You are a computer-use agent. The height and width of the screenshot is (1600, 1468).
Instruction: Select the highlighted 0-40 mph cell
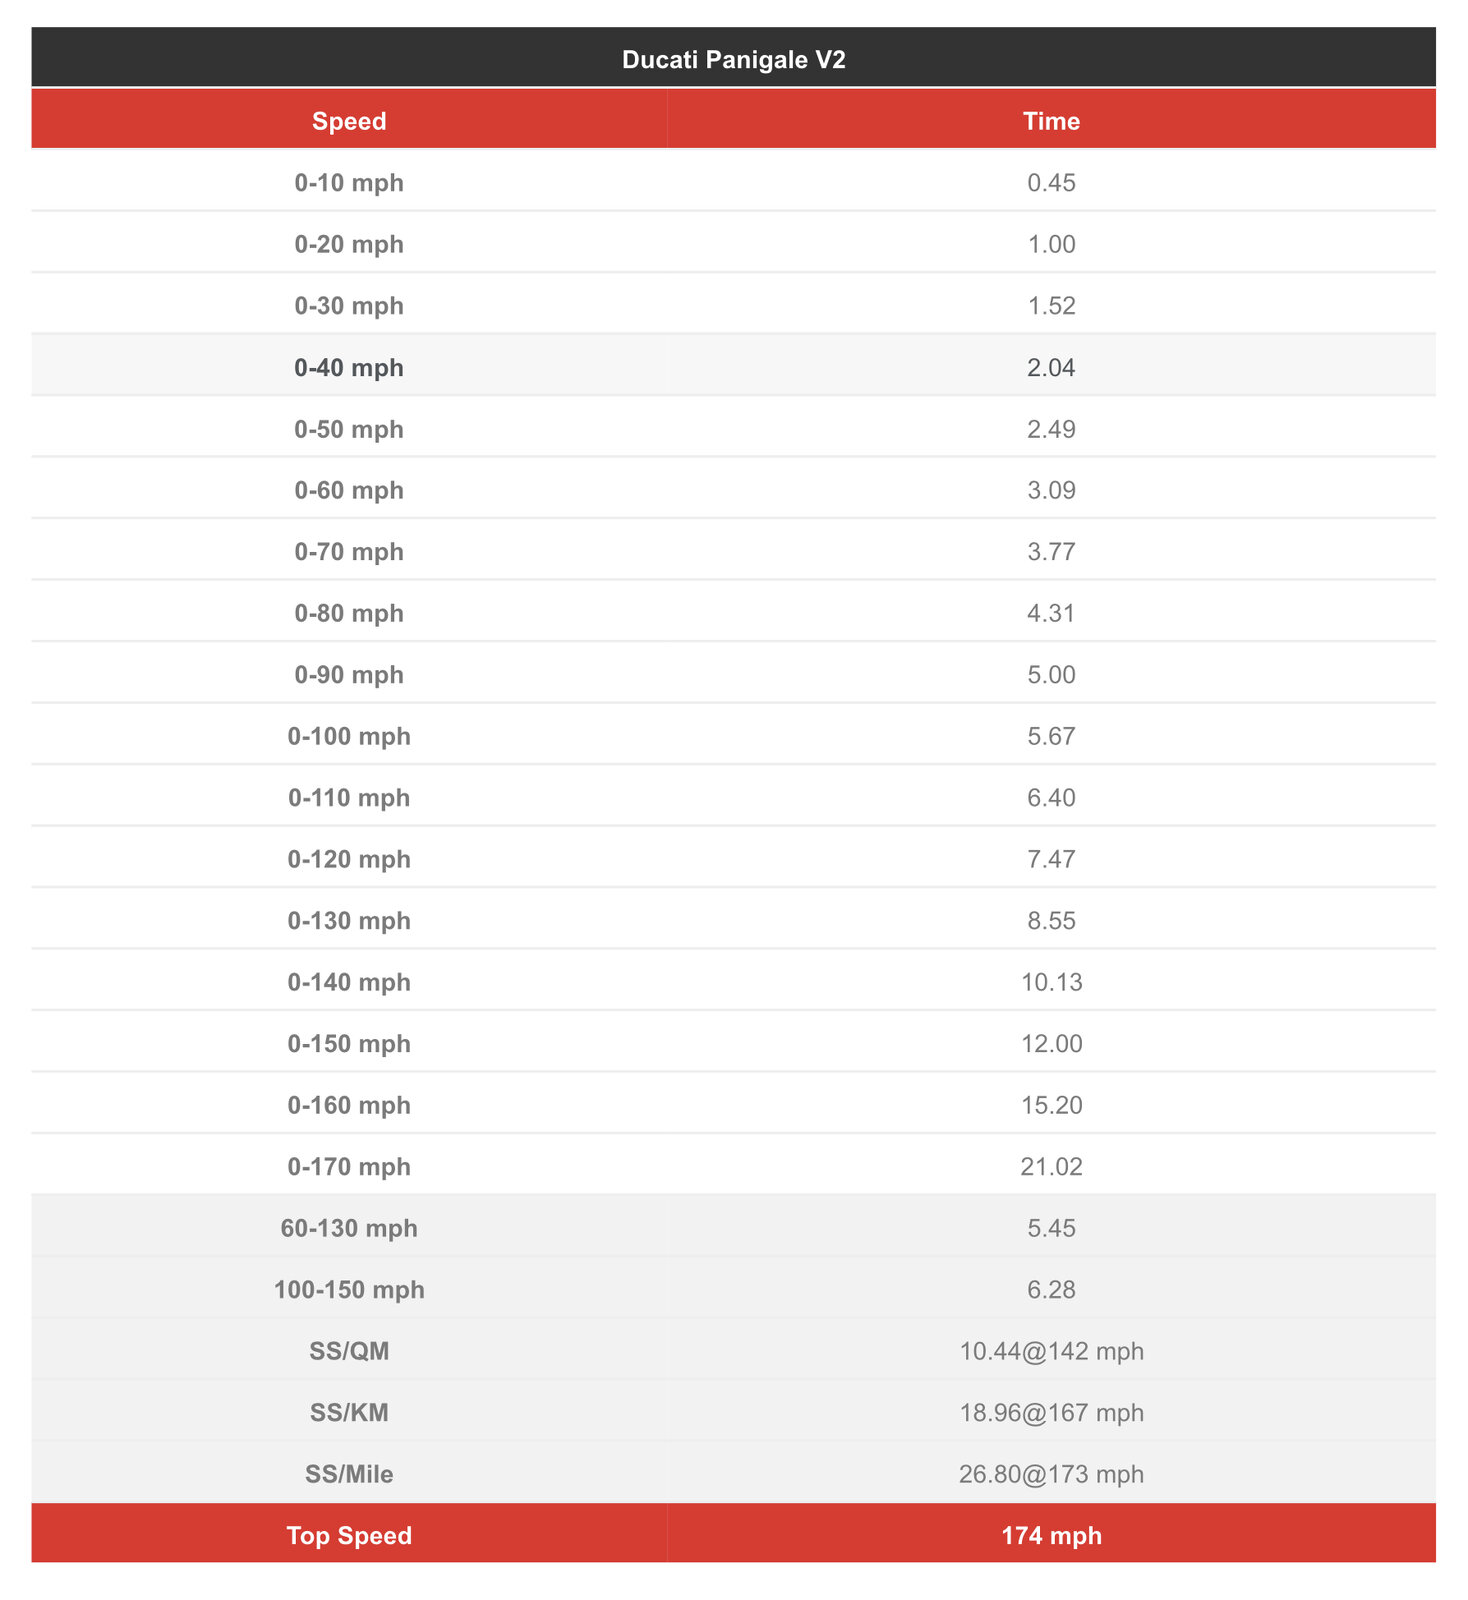[349, 367]
